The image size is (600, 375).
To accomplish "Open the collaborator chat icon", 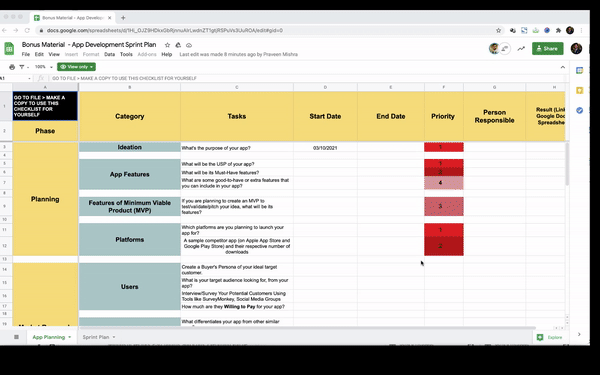I will 505,49.
